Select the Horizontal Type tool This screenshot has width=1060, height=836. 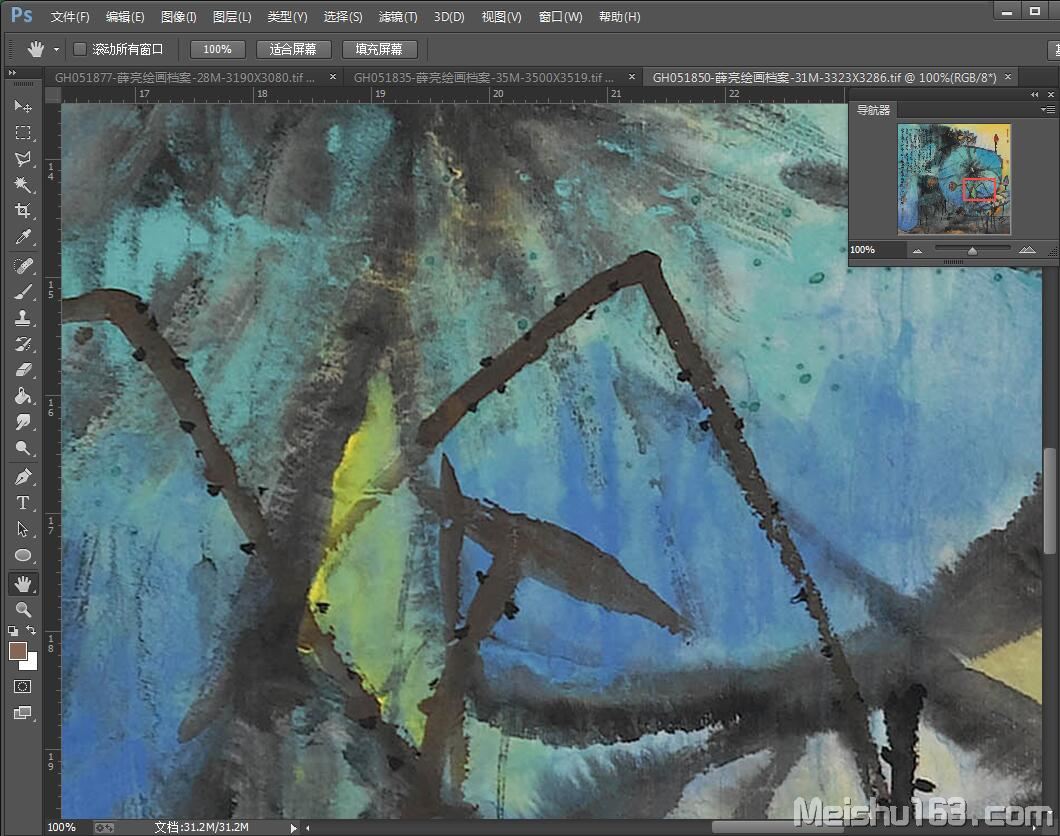click(23, 503)
